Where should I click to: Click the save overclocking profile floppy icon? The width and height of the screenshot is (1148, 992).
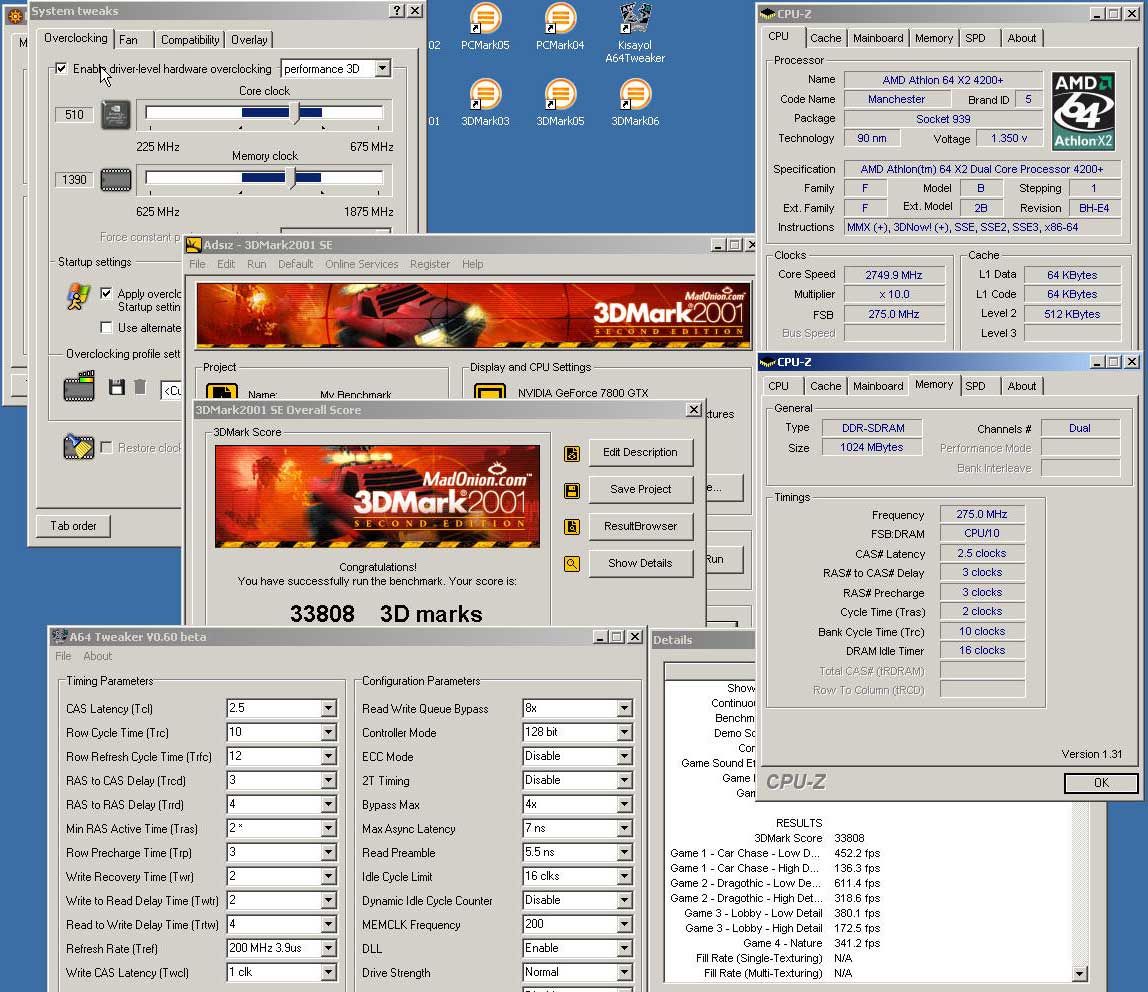116,387
